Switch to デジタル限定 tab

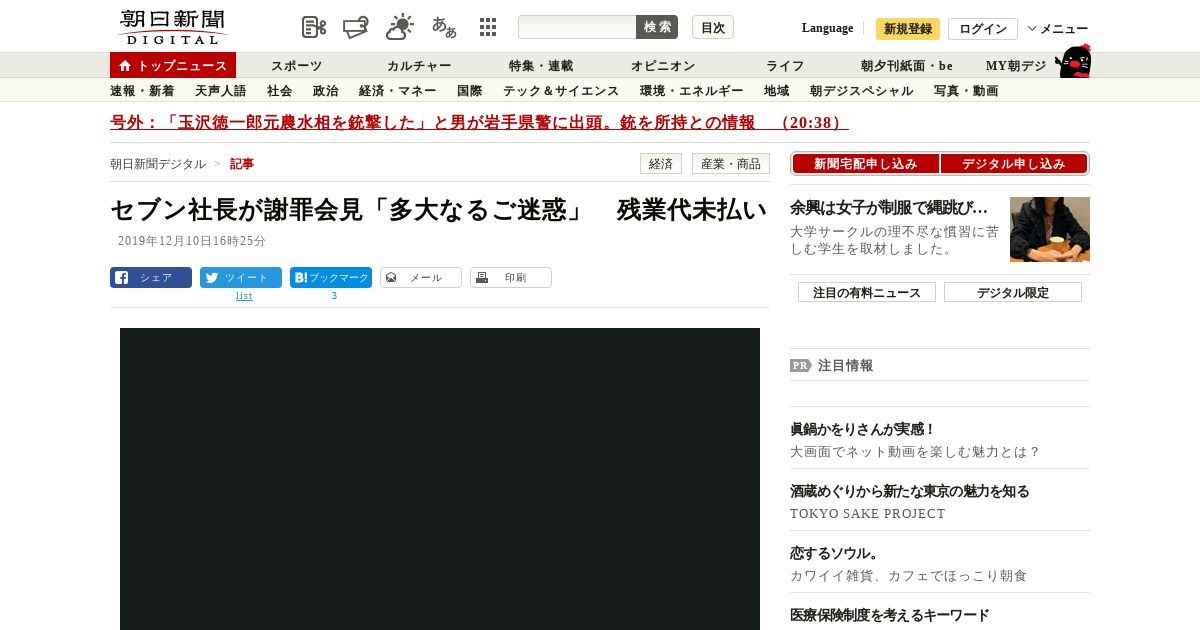(x=1013, y=292)
